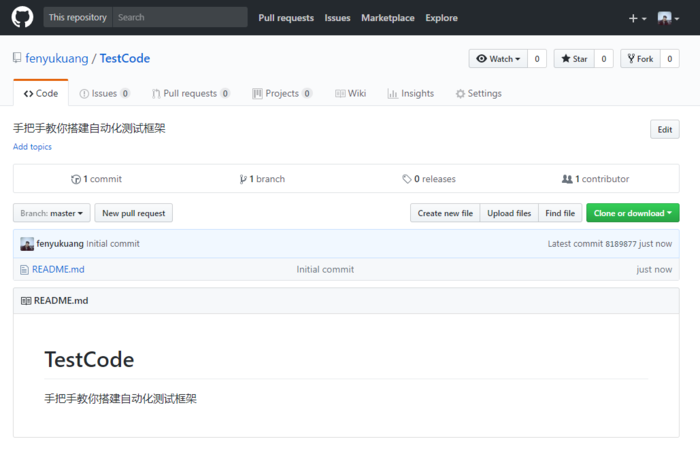Expand the Branch: master dropdown
Viewport: 700px width, 454px height.
click(52, 213)
